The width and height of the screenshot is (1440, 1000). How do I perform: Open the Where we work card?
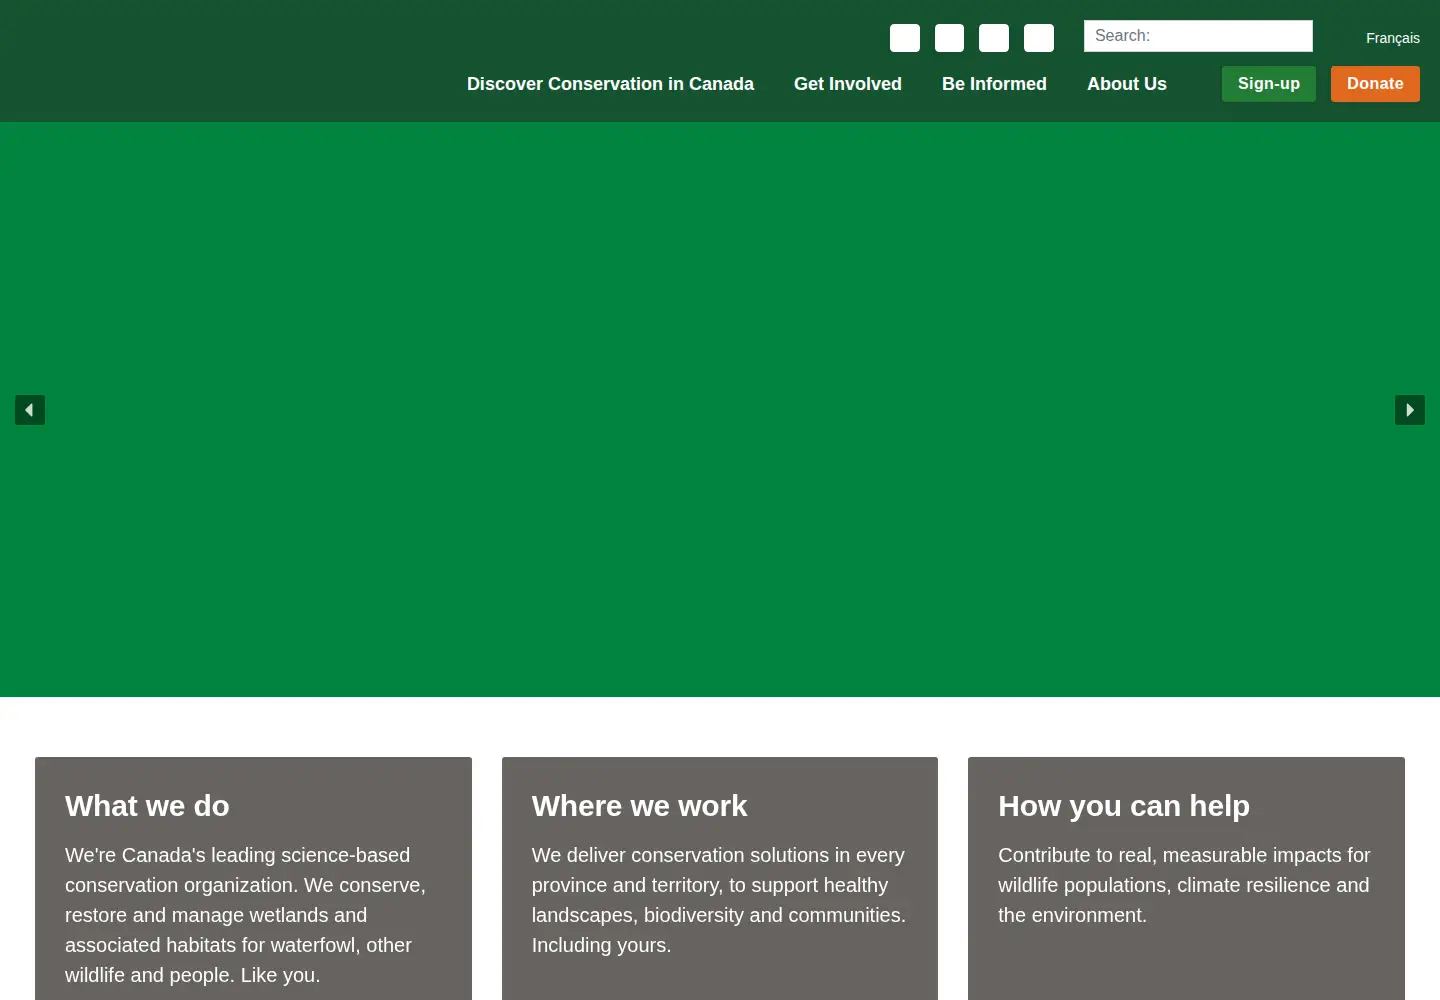tap(720, 878)
